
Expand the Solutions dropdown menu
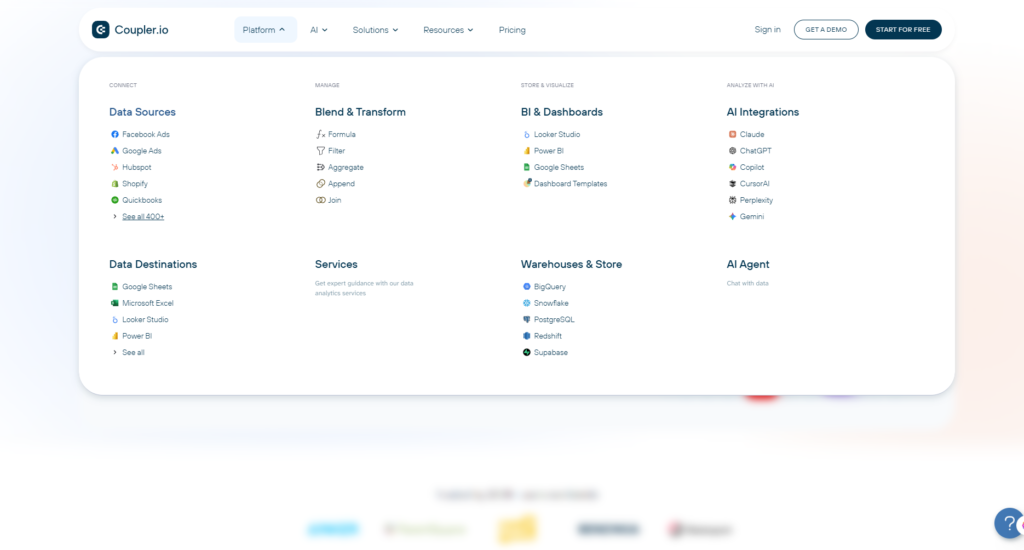(x=376, y=29)
